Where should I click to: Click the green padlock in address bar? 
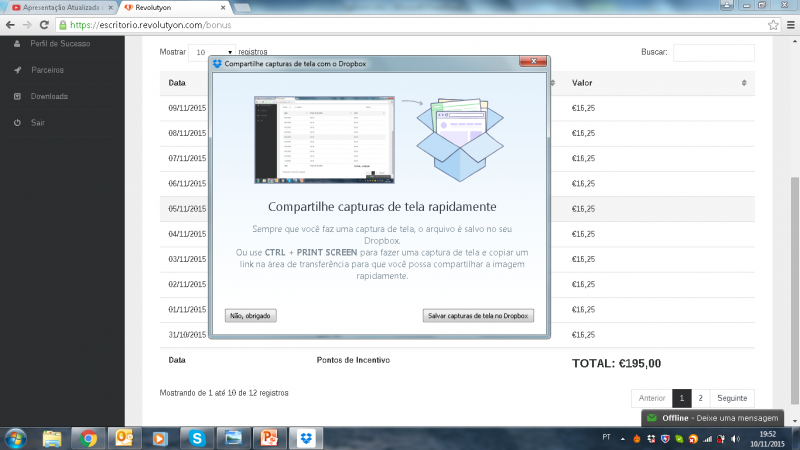63,24
